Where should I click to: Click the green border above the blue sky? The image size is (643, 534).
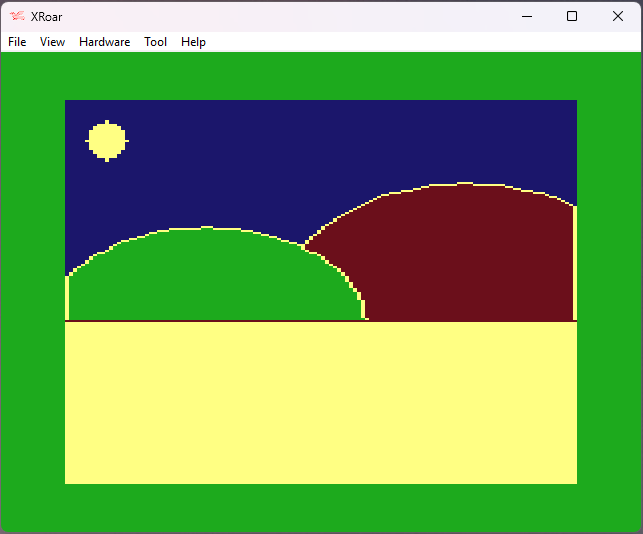(320, 76)
